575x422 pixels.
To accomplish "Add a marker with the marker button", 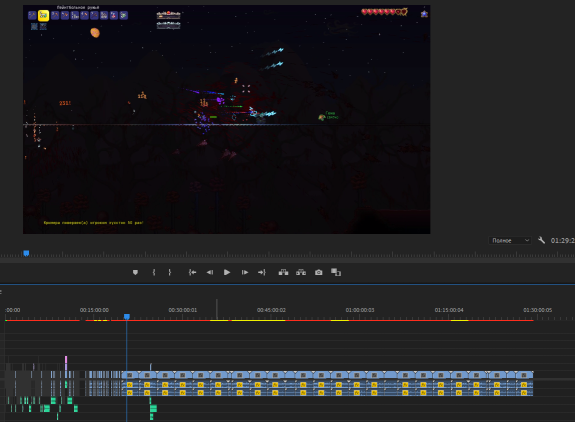I will (x=135, y=272).
